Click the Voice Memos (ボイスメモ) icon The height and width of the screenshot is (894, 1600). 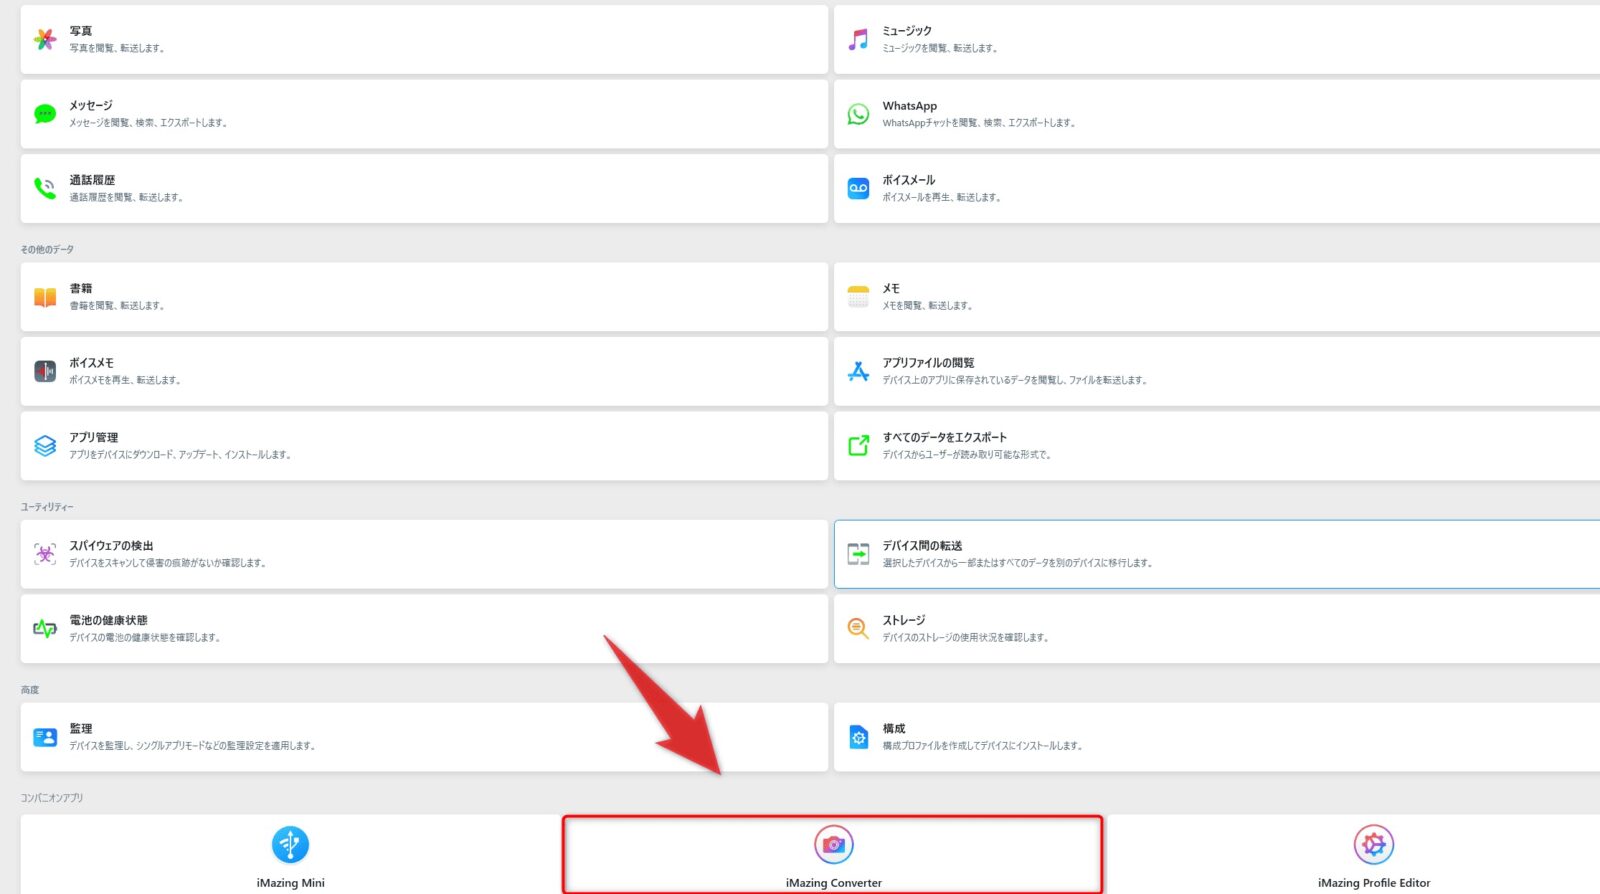point(45,371)
